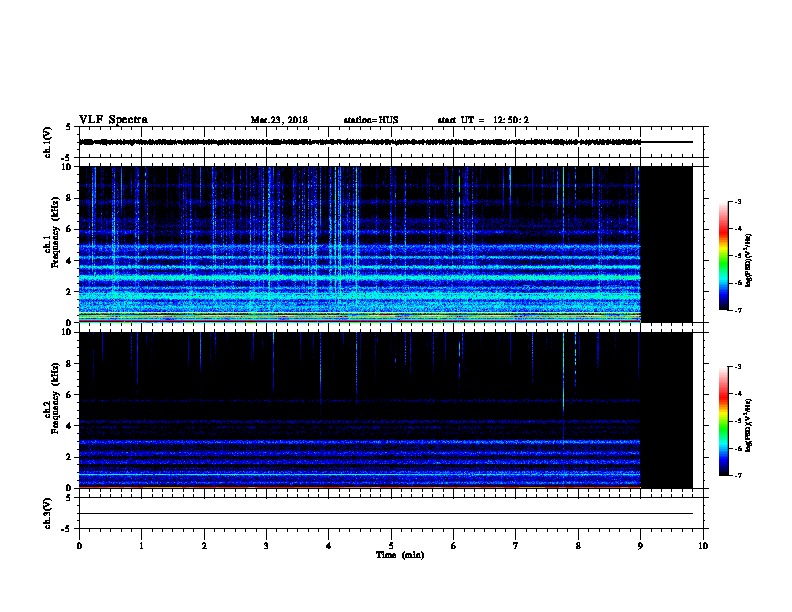Click the time axis tick label "1"
This screenshot has height=612, width=792.
point(141,546)
